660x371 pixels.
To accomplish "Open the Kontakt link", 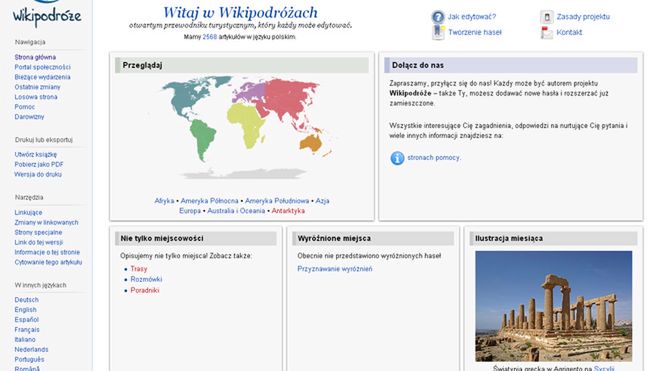I will pyautogui.click(x=569, y=32).
